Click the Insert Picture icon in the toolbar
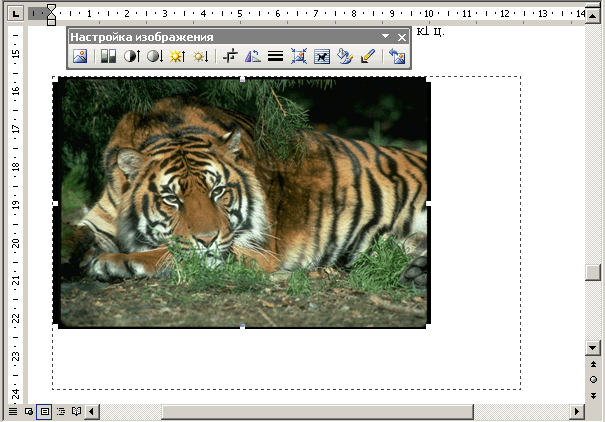The image size is (605, 422). pos(80,57)
